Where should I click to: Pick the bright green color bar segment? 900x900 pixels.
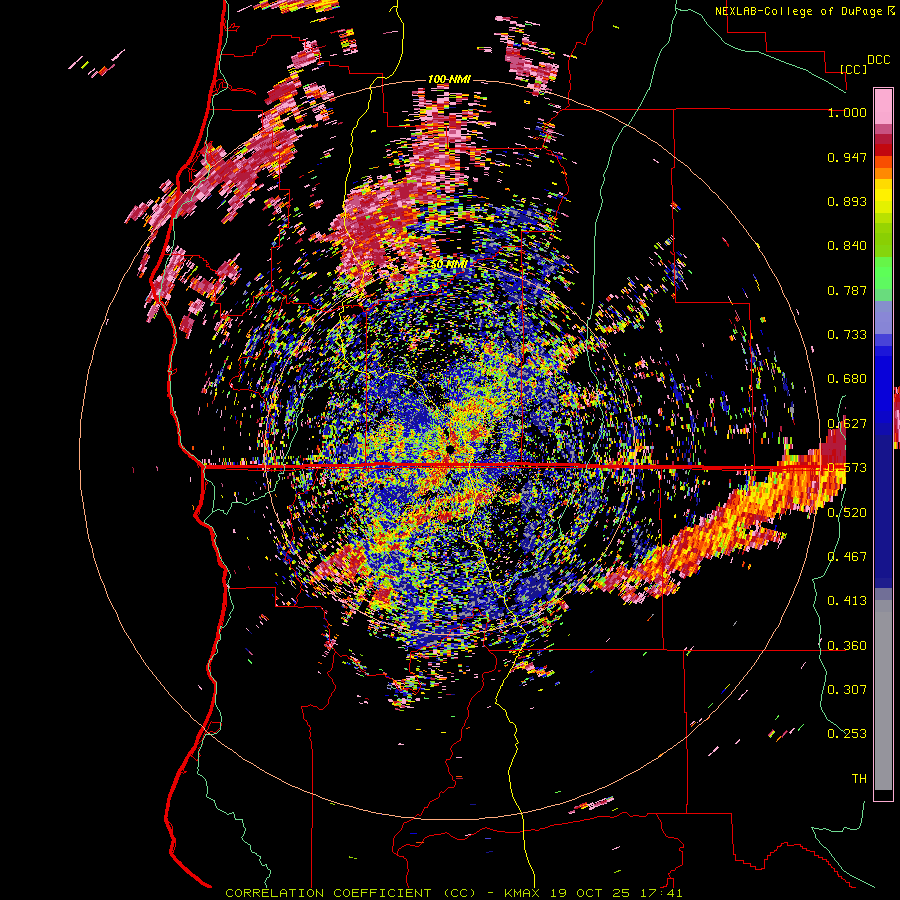click(x=883, y=273)
